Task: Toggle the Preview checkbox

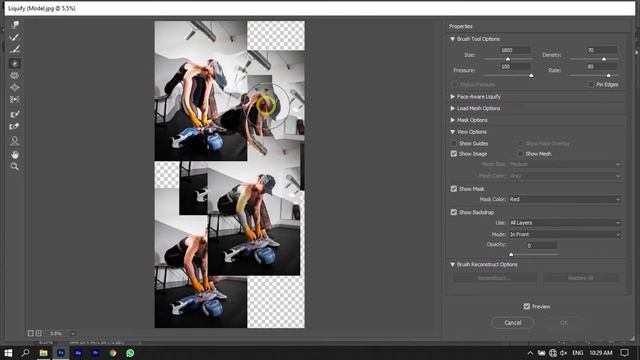Action: [x=527, y=307]
